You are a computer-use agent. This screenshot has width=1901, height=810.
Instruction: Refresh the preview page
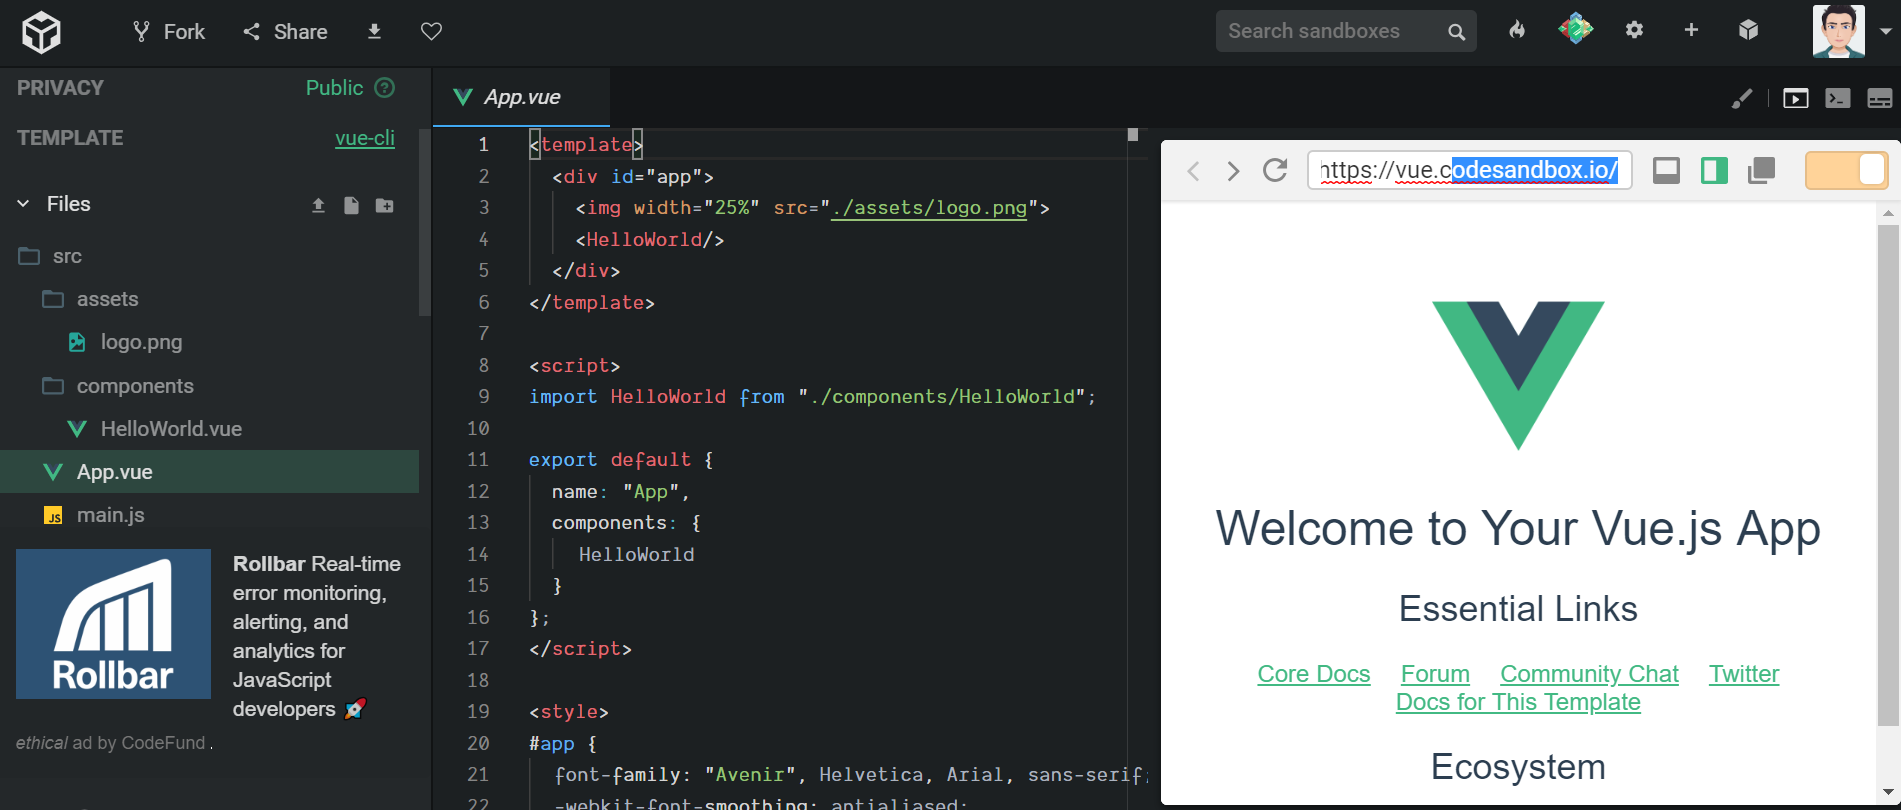pos(1275,170)
